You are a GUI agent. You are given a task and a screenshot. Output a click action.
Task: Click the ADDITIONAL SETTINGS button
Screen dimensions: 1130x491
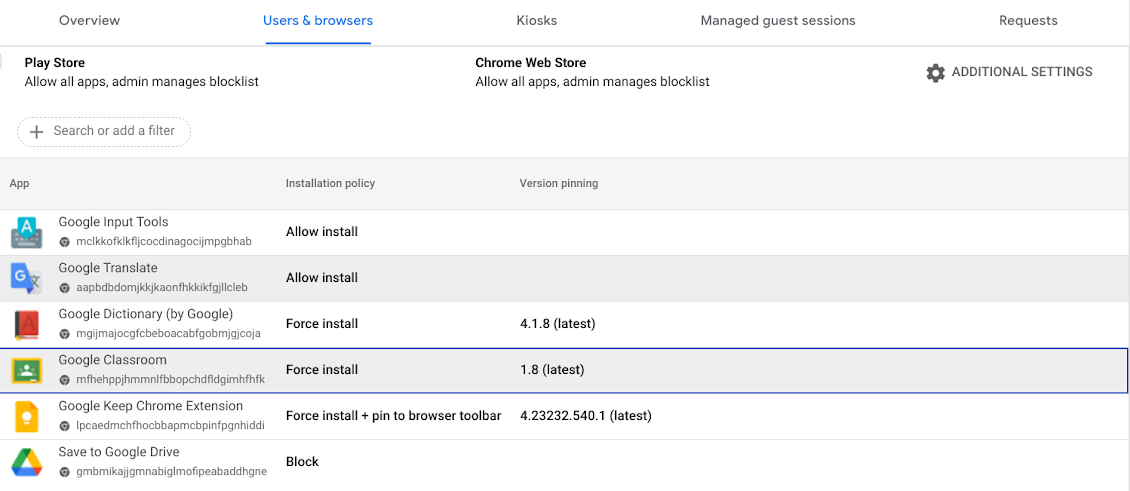[1021, 72]
